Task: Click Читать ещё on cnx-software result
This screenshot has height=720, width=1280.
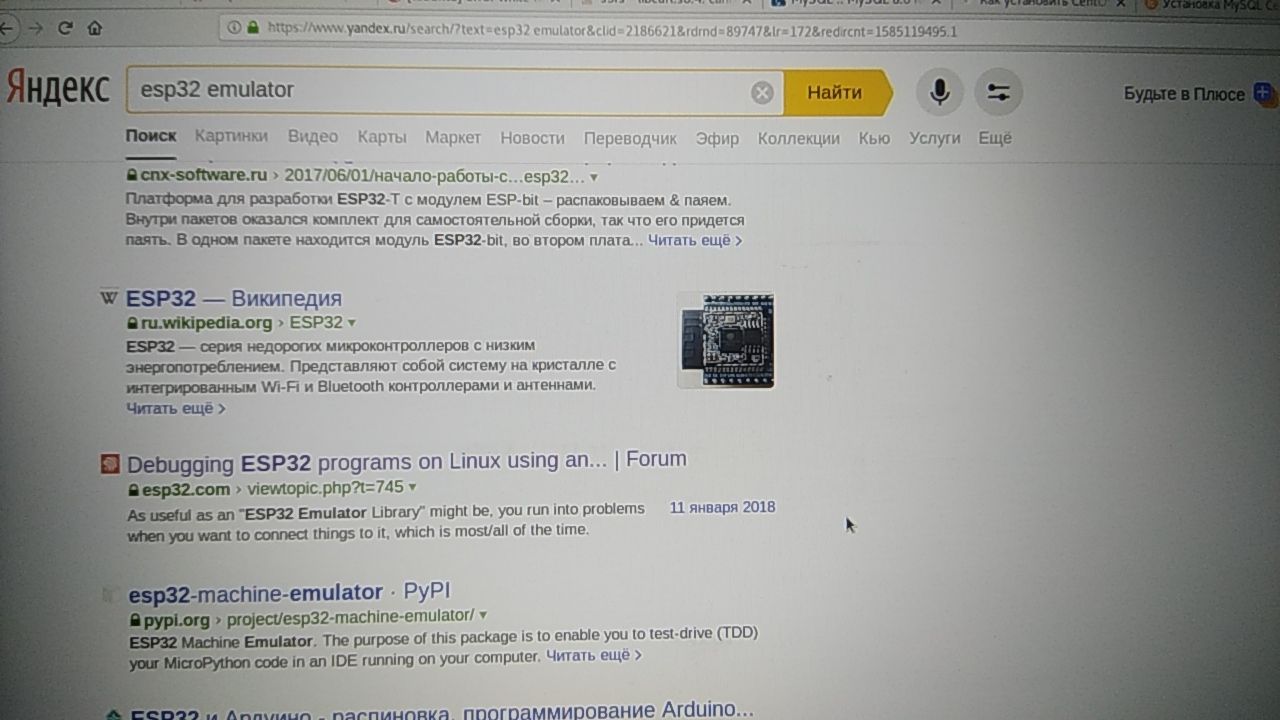Action: 695,240
